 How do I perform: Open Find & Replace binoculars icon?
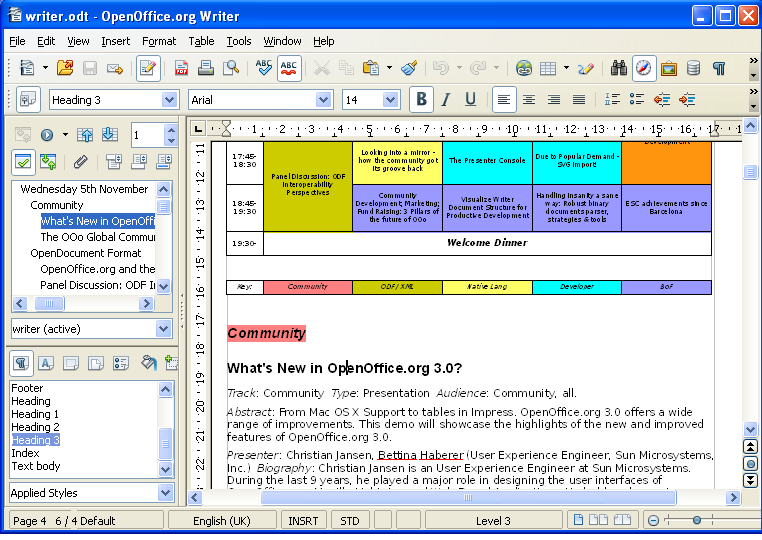click(618, 69)
